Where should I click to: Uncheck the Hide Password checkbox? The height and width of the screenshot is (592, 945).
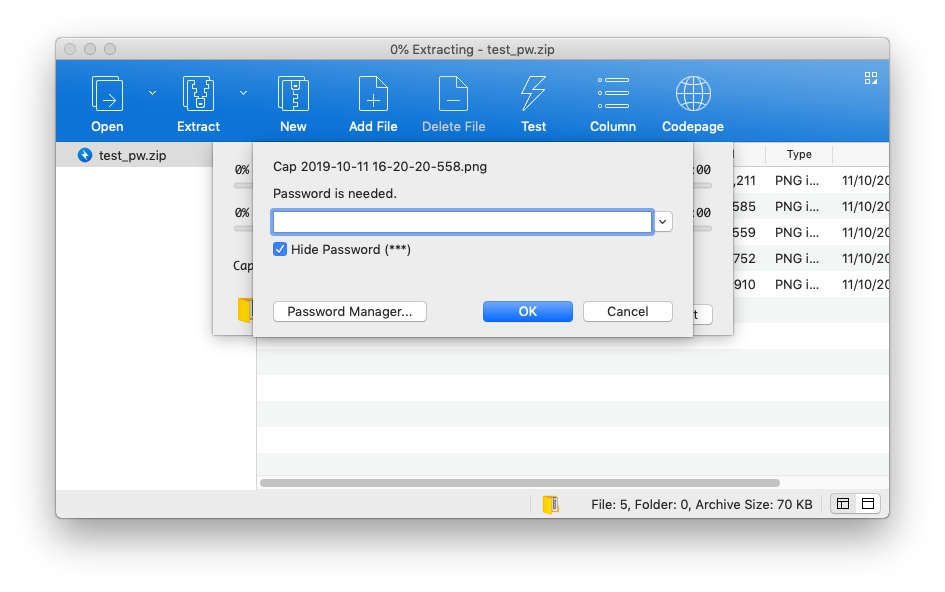280,249
